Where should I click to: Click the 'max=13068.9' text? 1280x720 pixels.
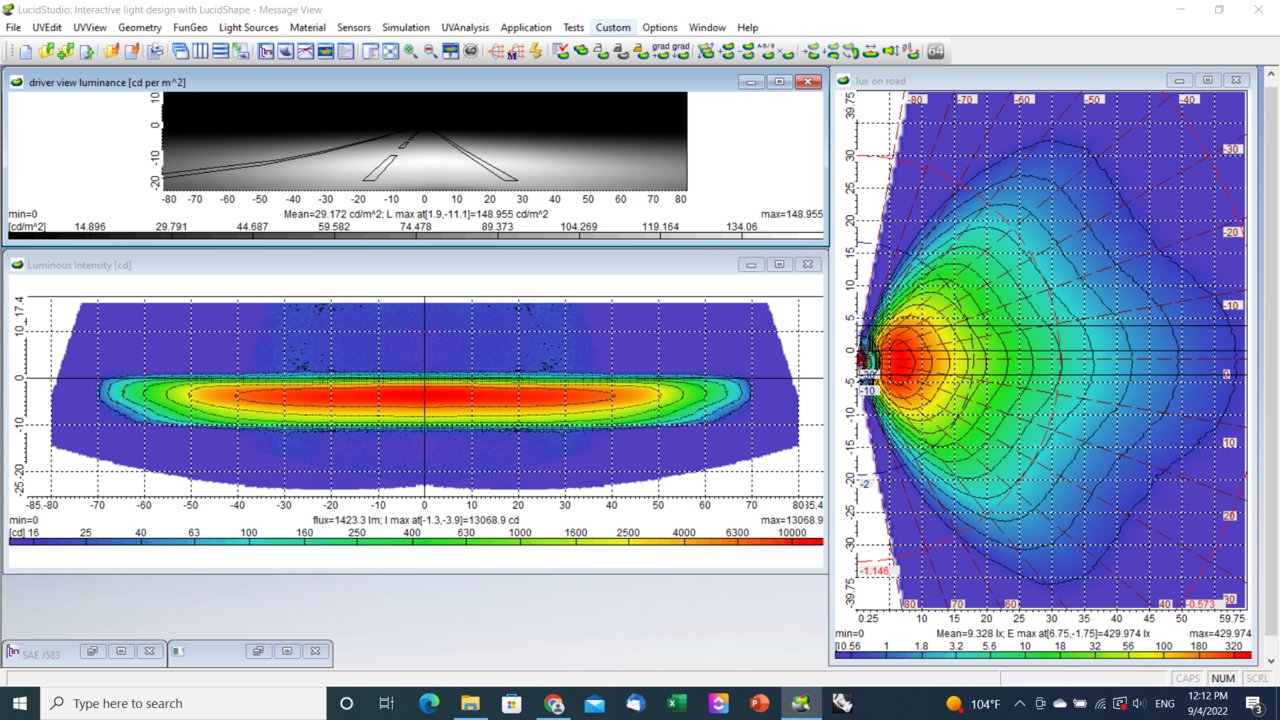point(792,520)
